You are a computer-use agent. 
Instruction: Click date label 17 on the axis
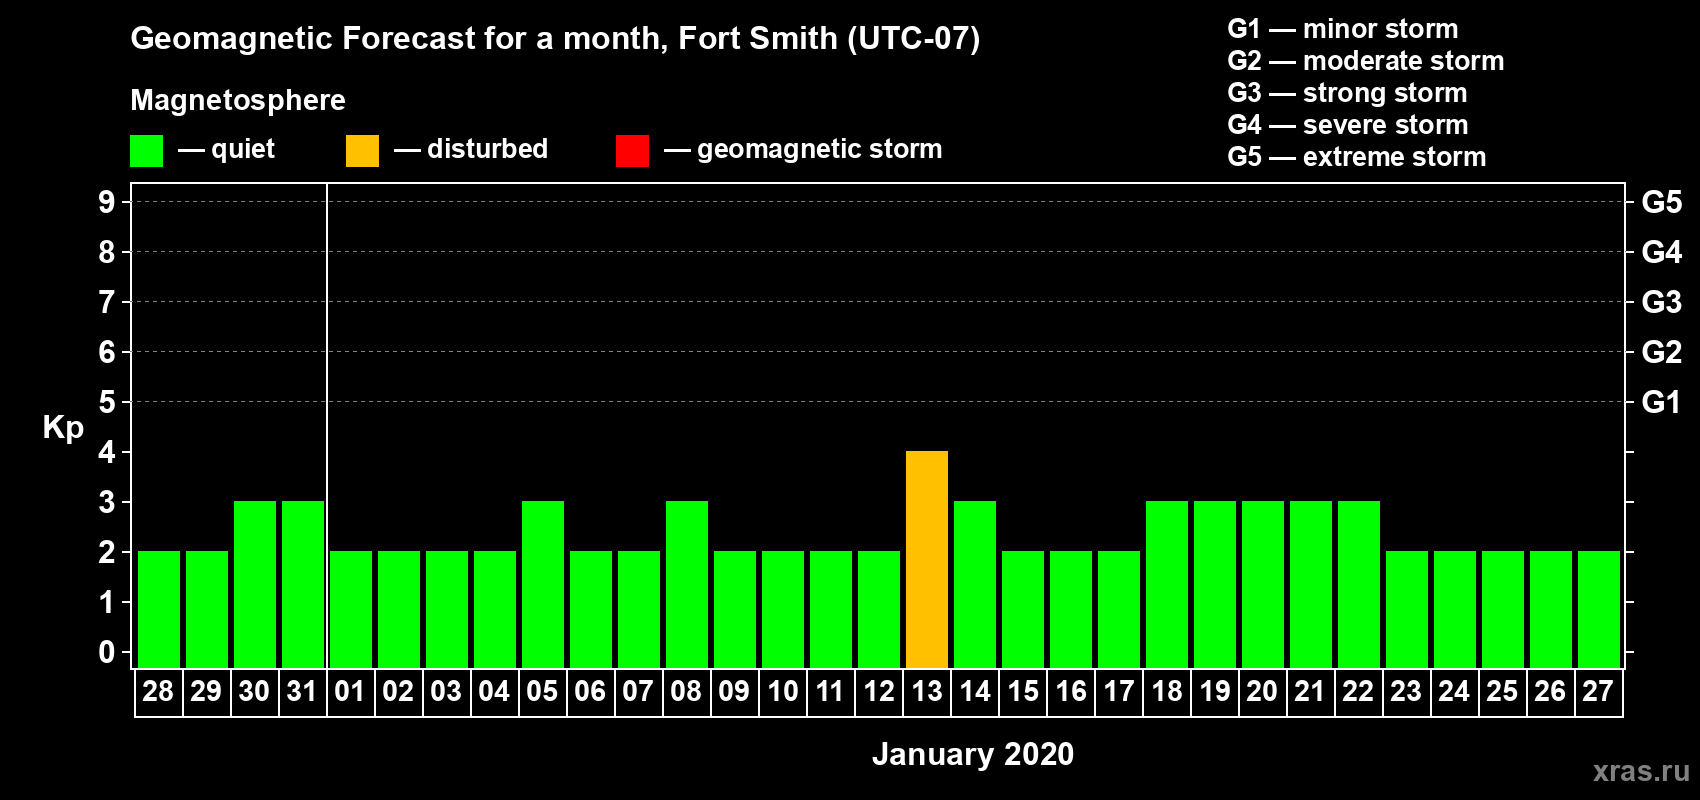(1118, 691)
